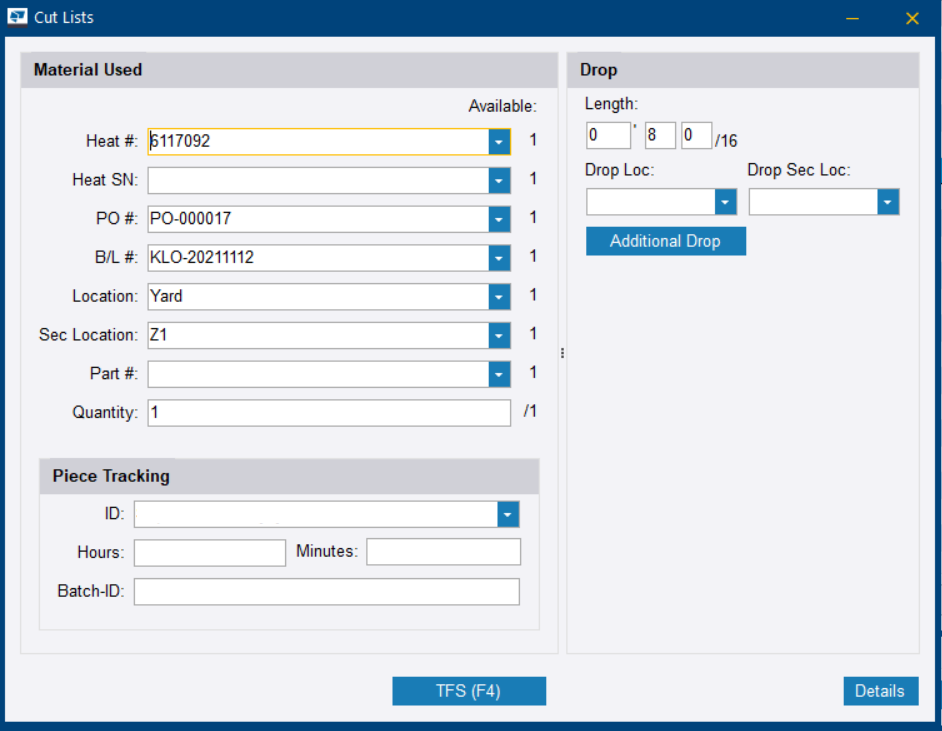The height and width of the screenshot is (731, 942).
Task: Click the Hours input field
Action: [209, 551]
